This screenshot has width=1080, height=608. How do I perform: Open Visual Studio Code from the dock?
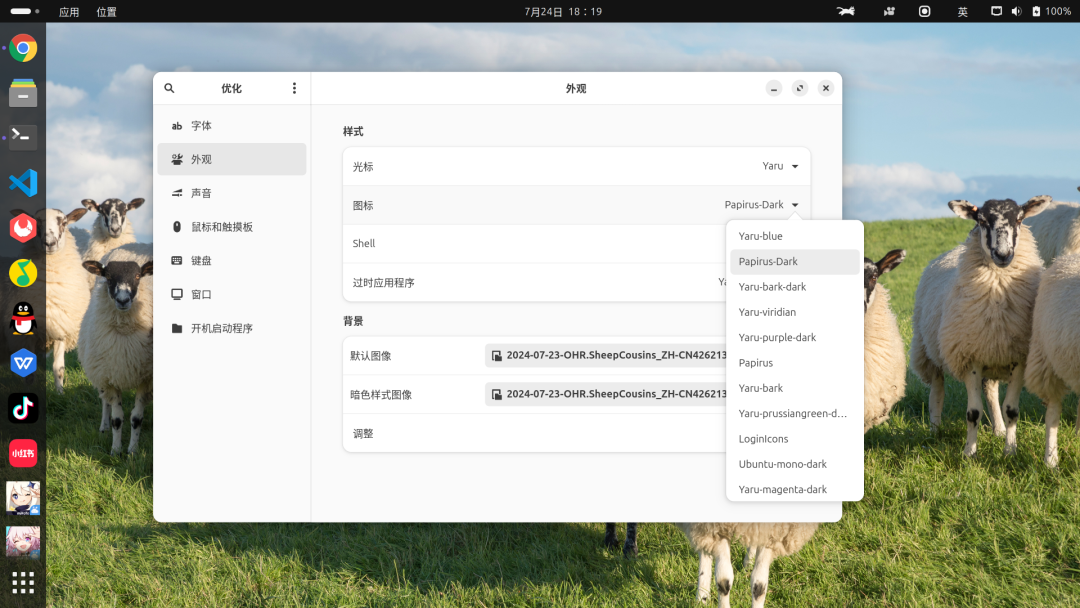point(23,182)
